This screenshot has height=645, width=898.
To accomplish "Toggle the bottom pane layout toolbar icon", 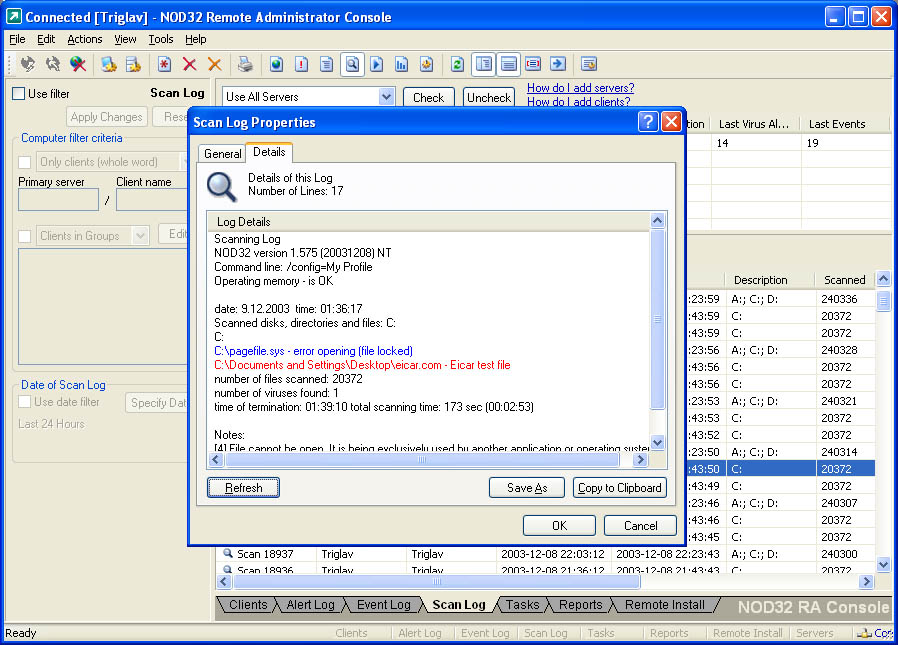I will coord(508,64).
